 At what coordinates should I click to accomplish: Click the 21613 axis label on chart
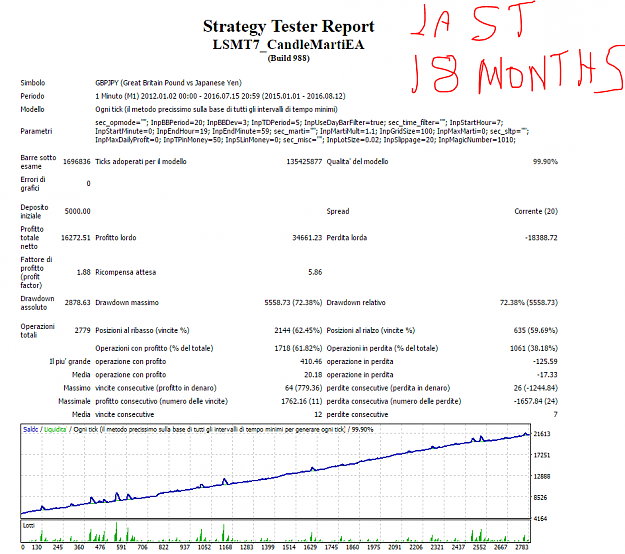tap(542, 434)
